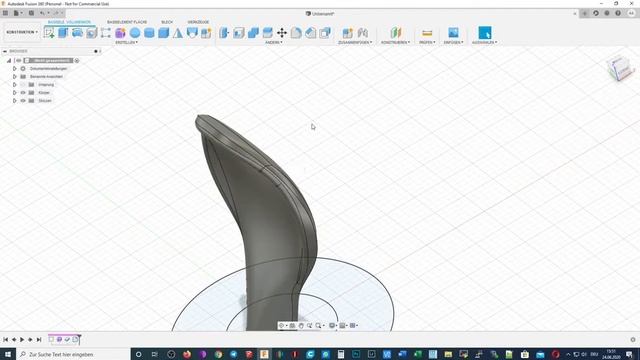Open the AUSWÄHLEN dropdown menu
The height and width of the screenshot is (360, 640).
(484, 42)
